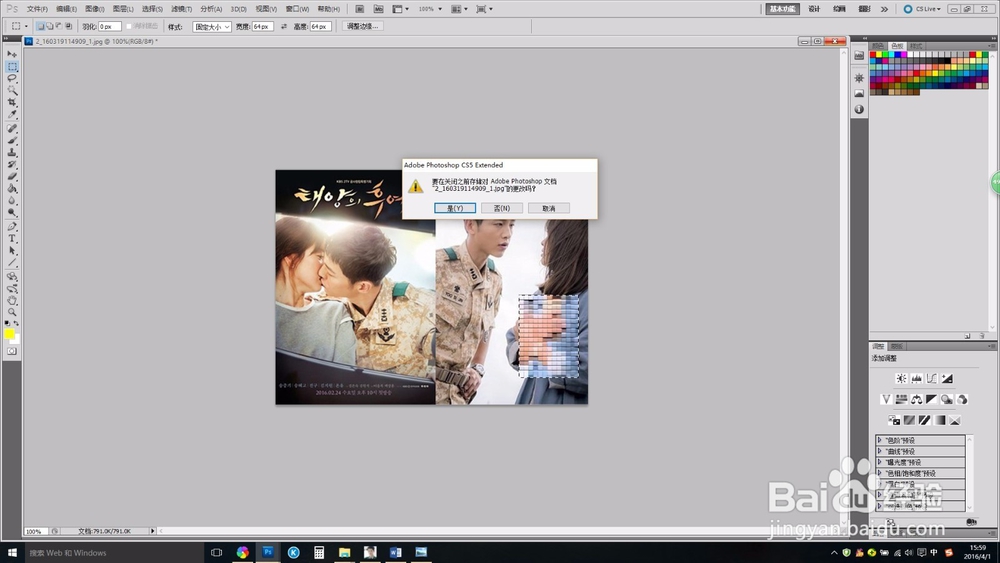
Task: Select the Eraser tool
Action: pyautogui.click(x=12, y=177)
